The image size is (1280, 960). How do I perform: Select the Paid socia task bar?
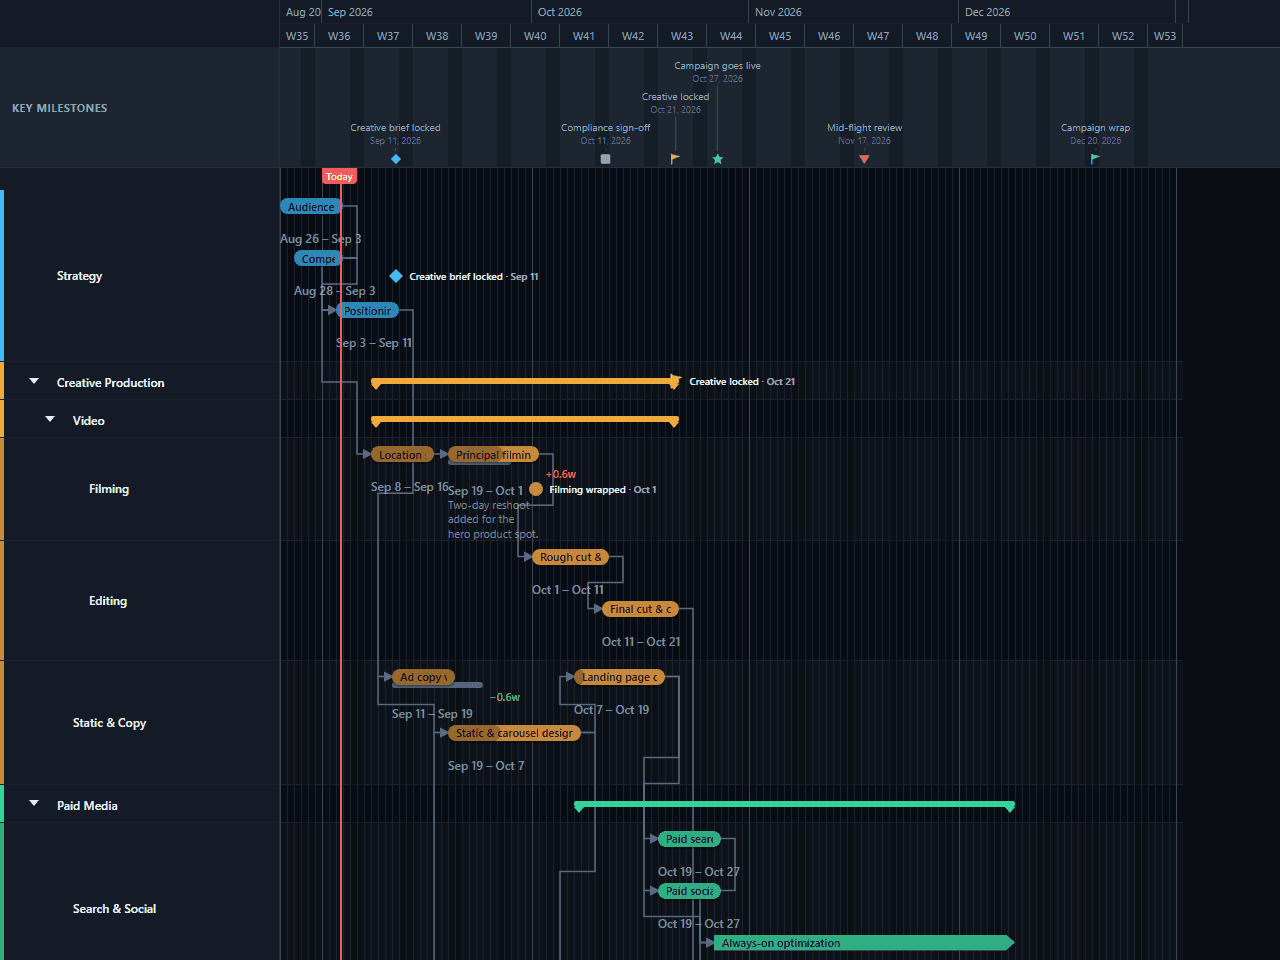[x=689, y=891]
